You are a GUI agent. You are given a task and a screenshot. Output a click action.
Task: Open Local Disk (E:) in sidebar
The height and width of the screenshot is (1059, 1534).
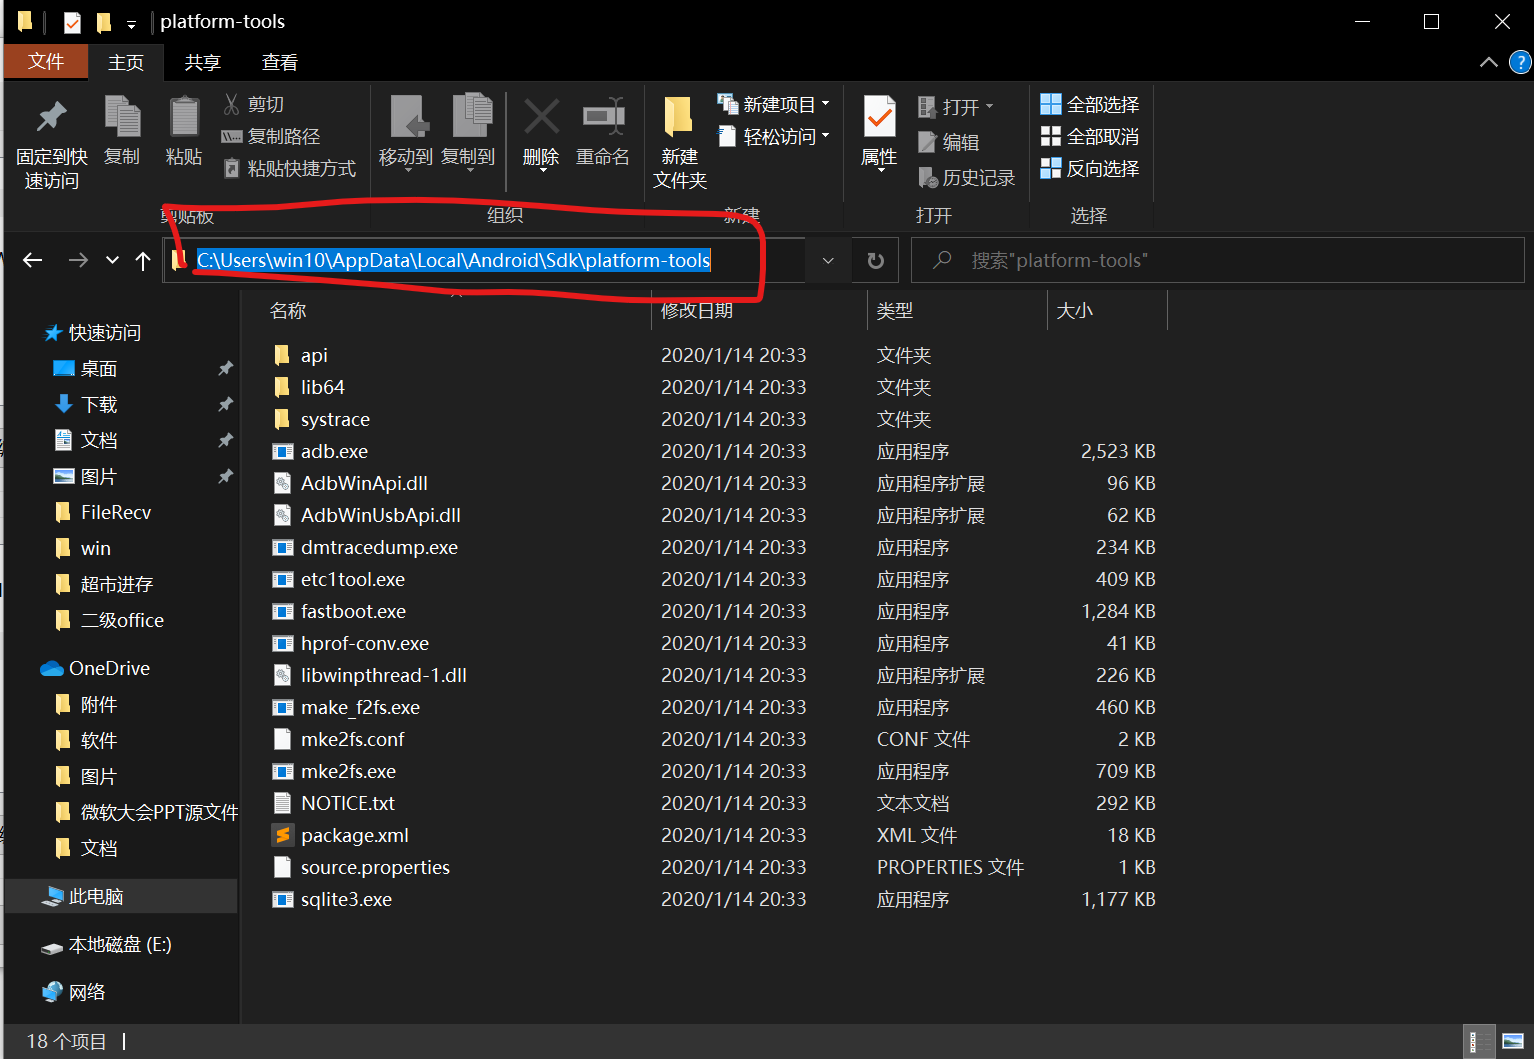106,944
